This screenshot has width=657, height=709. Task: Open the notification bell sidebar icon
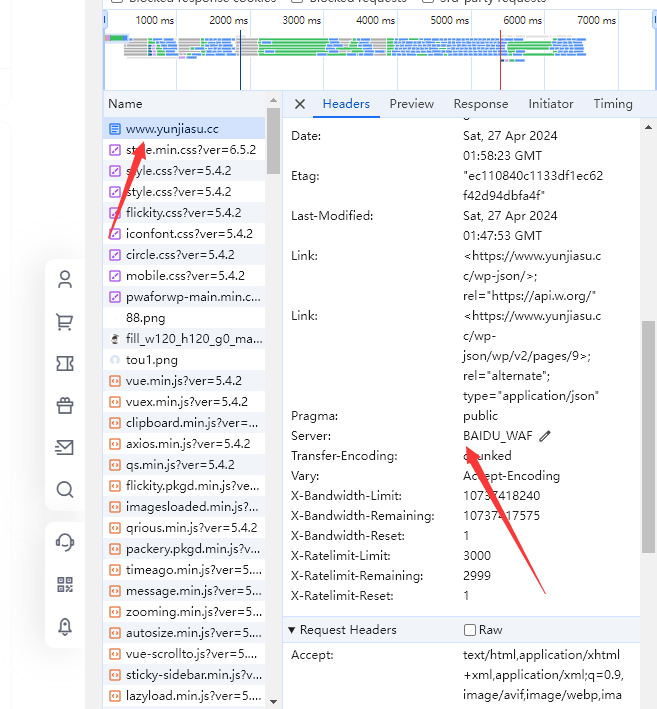point(65,627)
